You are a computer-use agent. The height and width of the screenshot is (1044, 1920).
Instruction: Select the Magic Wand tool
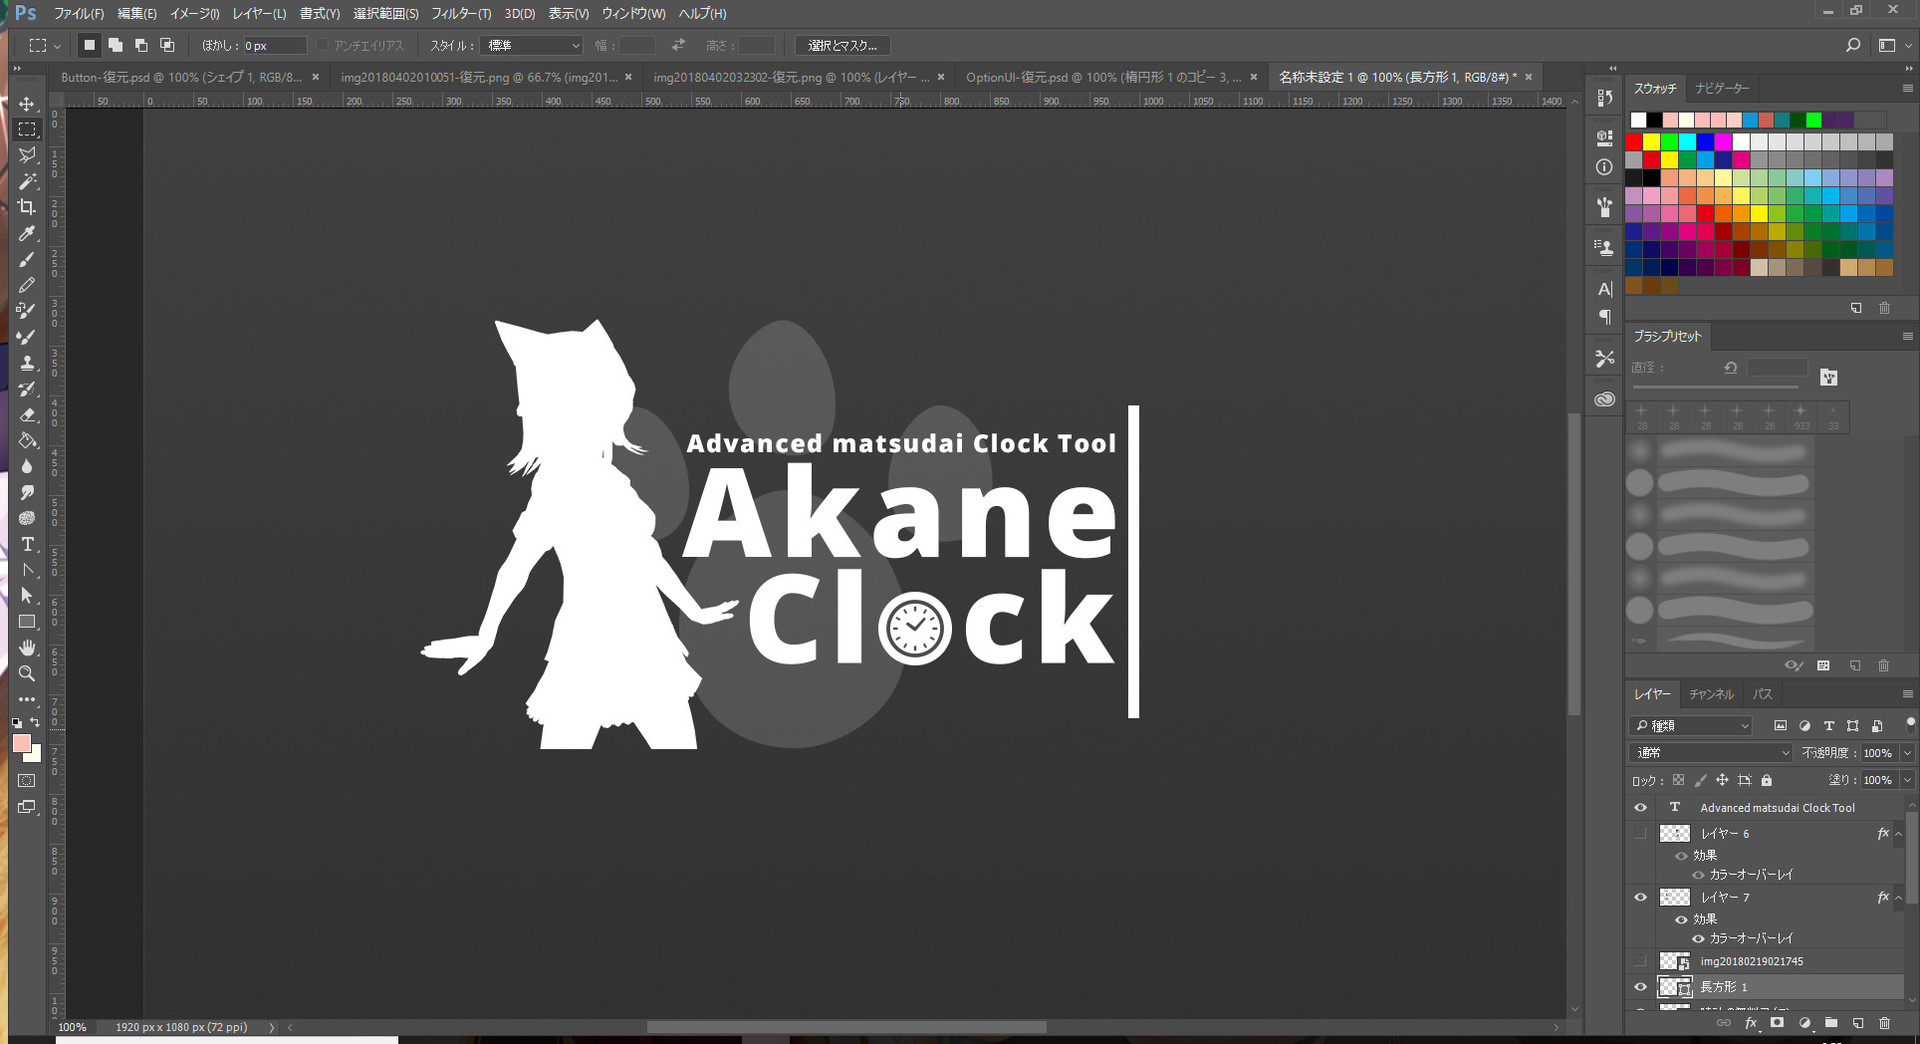point(27,181)
